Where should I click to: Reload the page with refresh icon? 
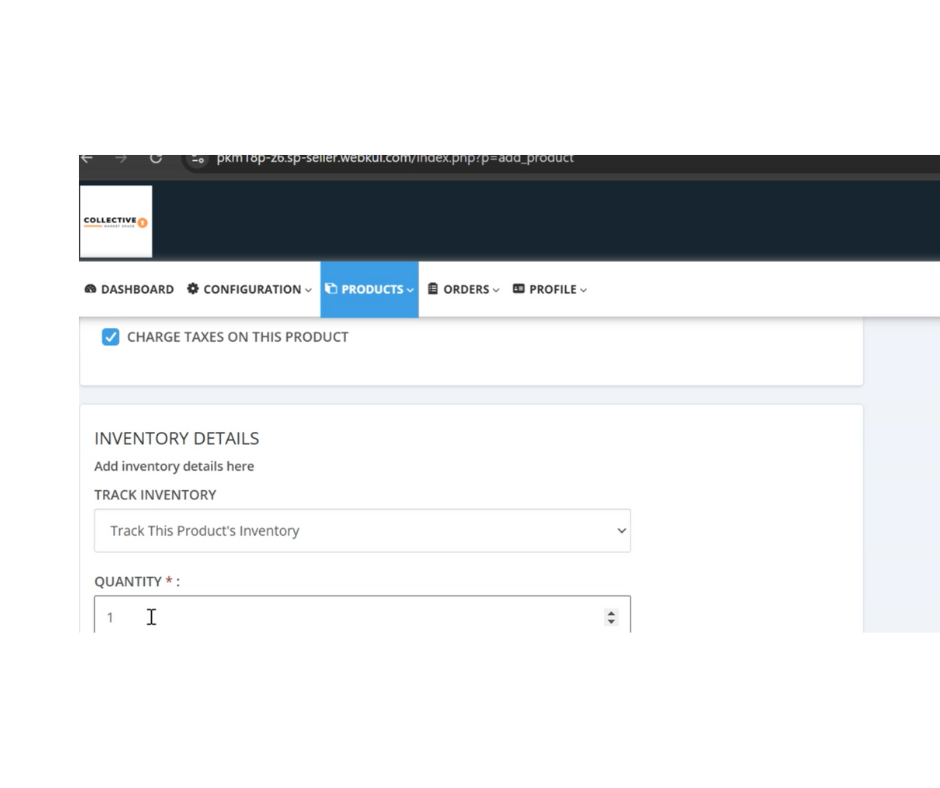156,158
